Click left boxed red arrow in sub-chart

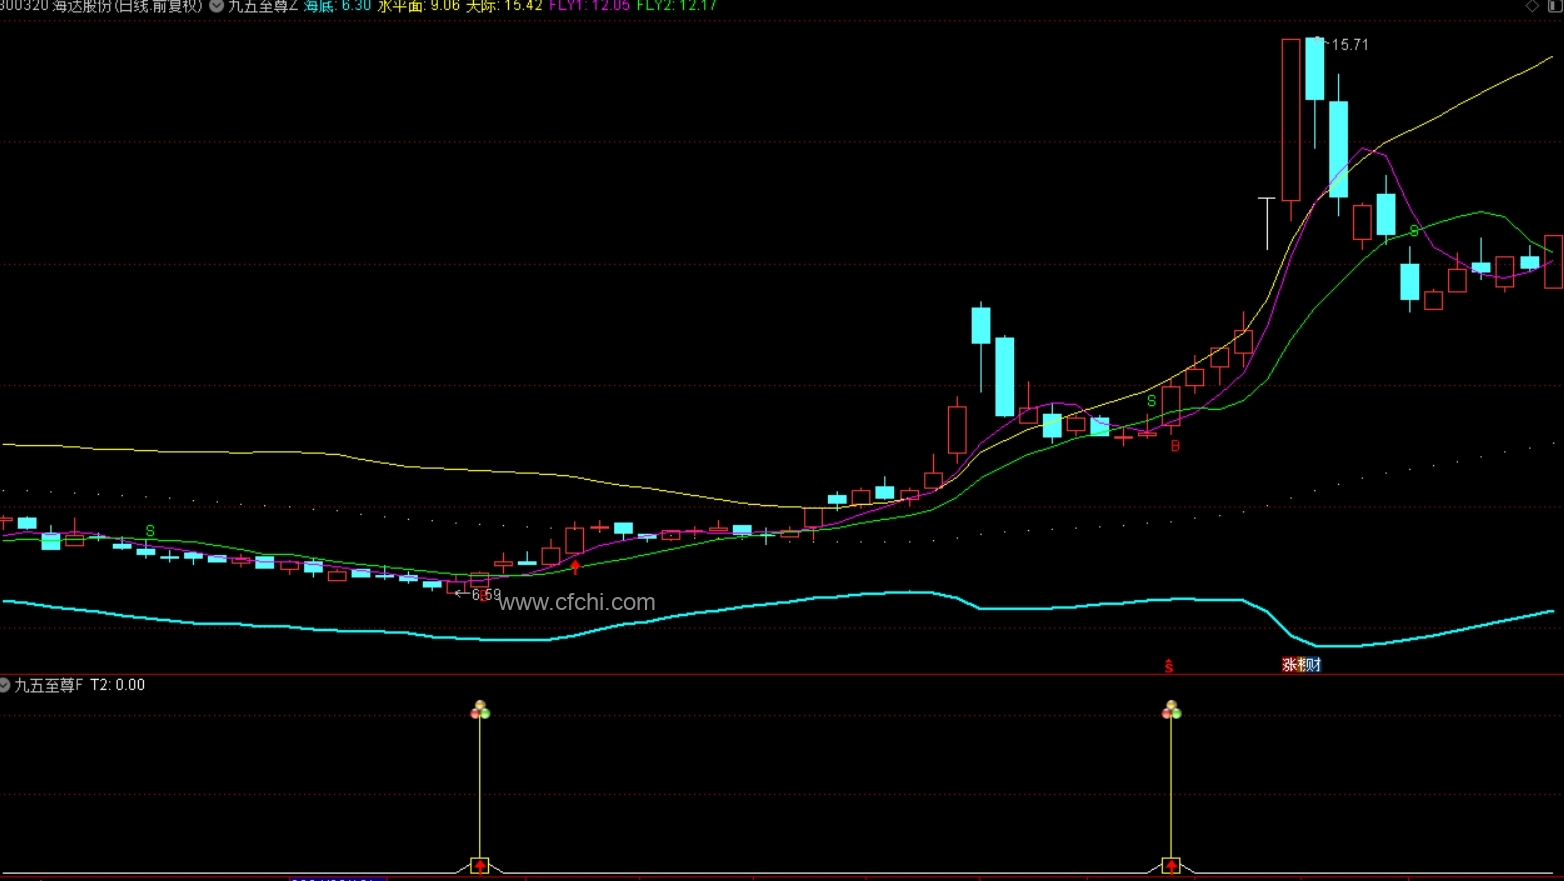click(x=480, y=866)
